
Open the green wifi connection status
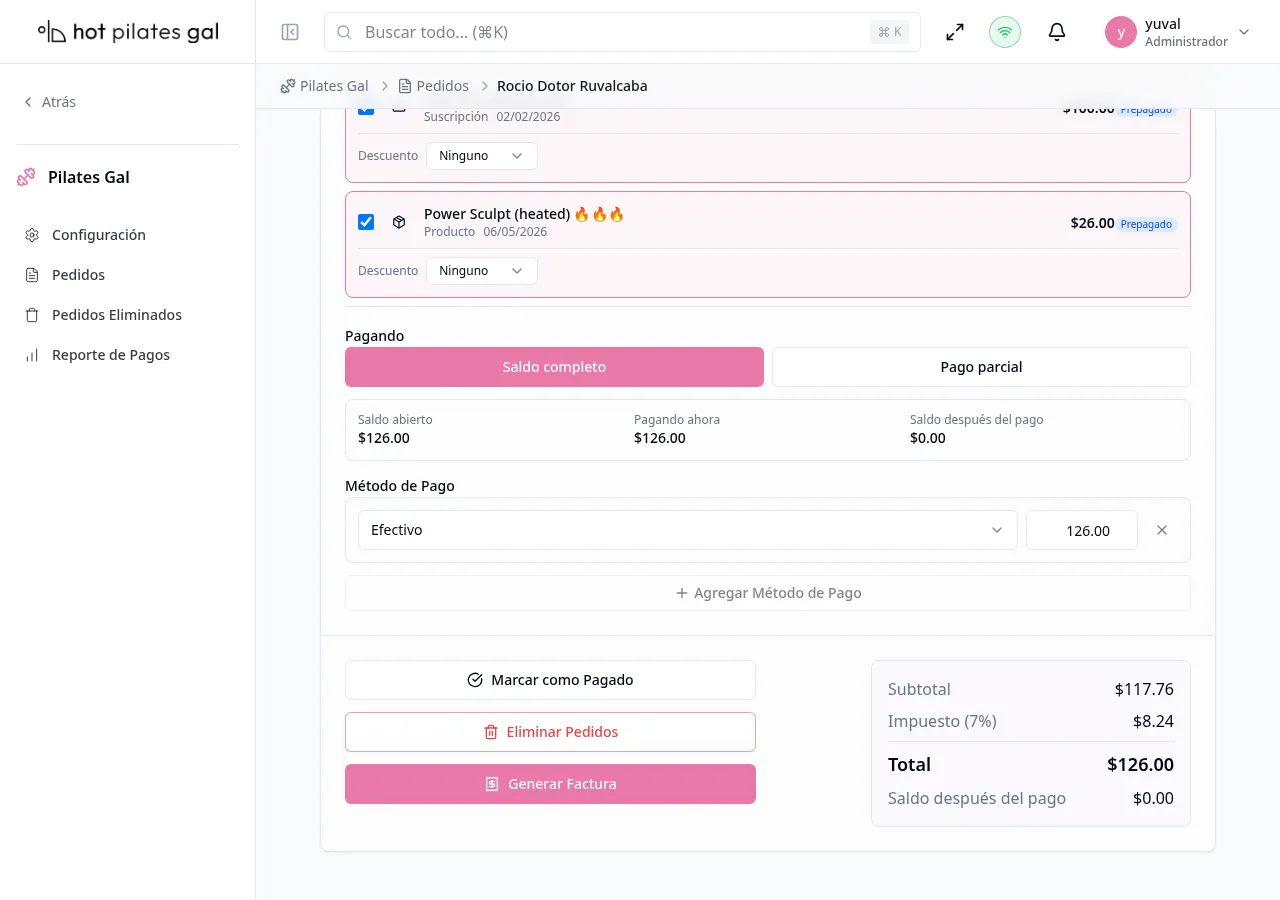(1005, 32)
